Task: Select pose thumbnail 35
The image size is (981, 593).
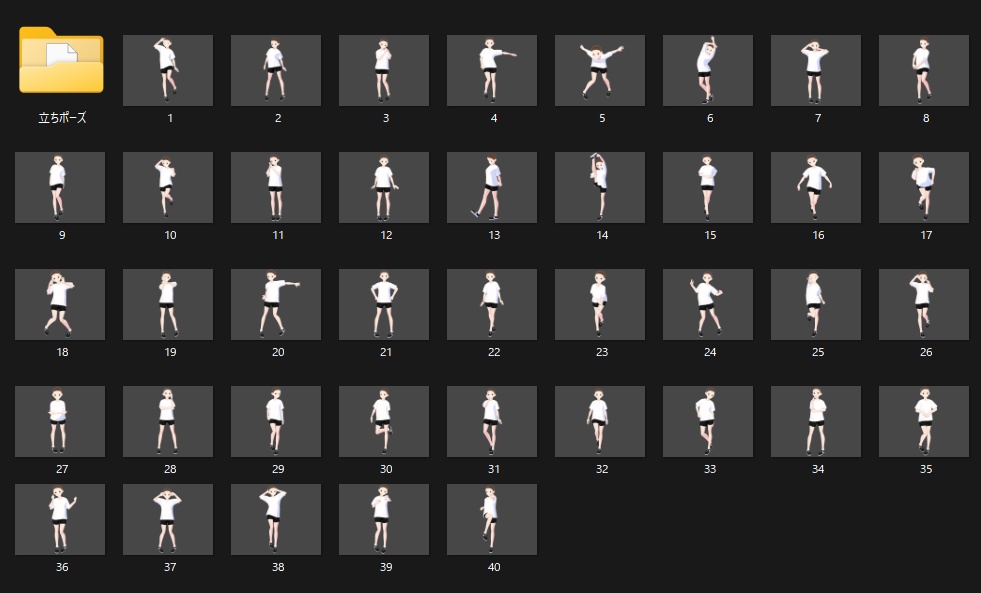Action: click(x=924, y=421)
